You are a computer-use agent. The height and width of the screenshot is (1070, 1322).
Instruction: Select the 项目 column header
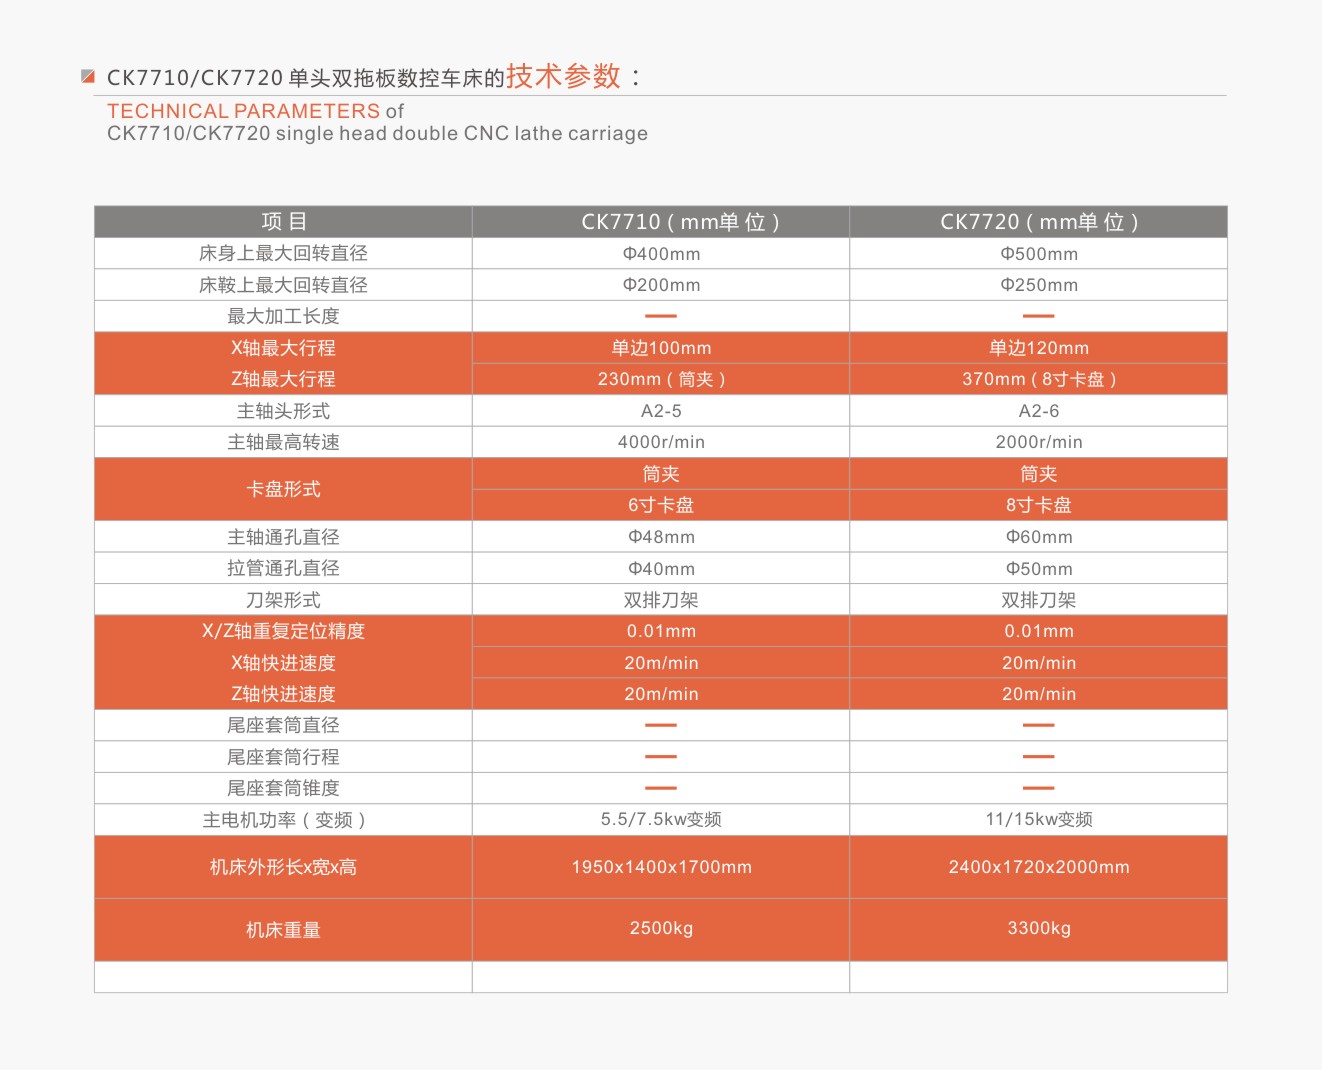[283, 222]
